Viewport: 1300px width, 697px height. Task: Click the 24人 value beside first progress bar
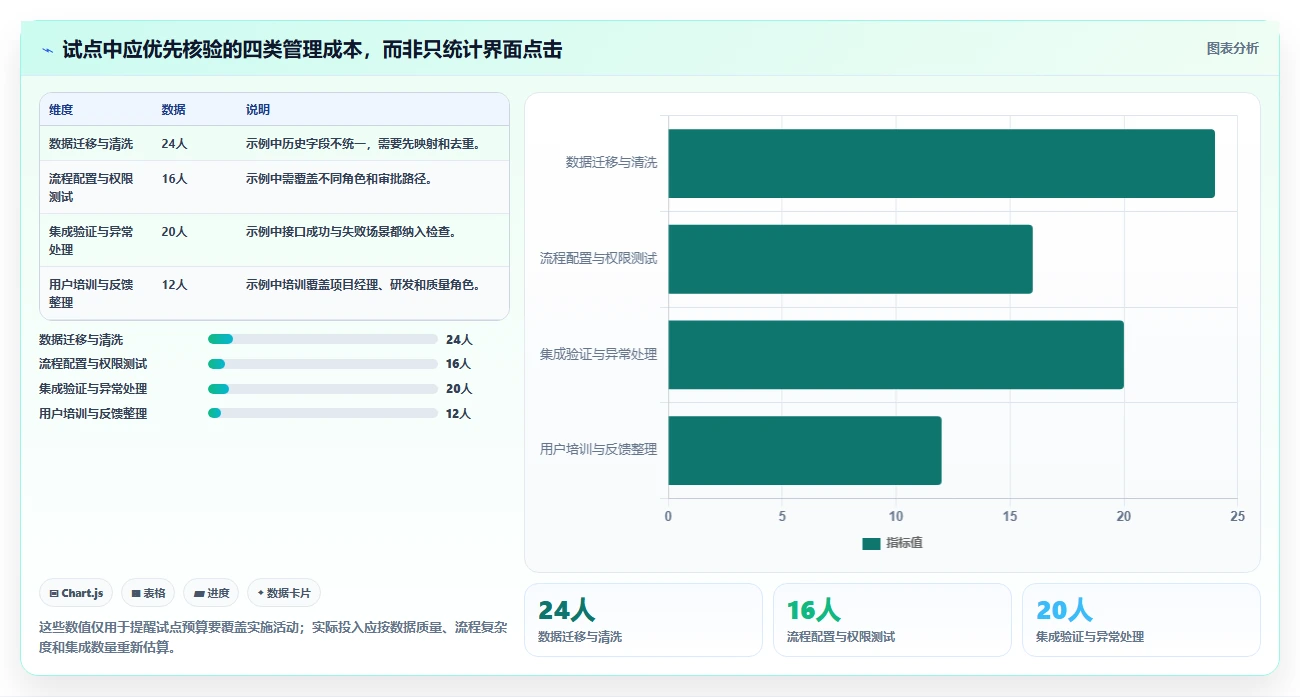(458, 340)
